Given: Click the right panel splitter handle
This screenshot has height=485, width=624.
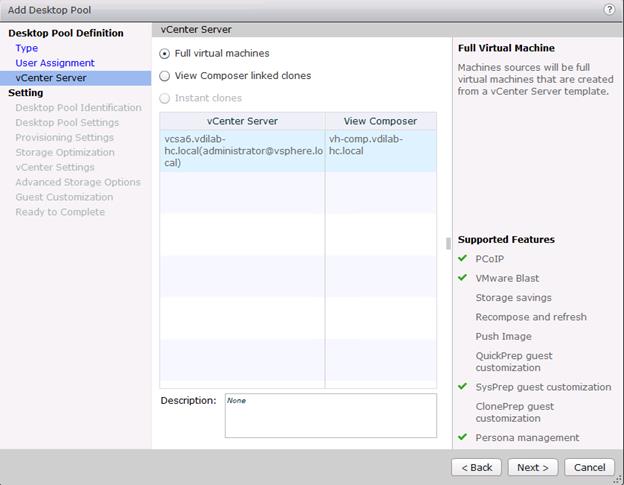Looking at the screenshot, I should coord(448,243).
